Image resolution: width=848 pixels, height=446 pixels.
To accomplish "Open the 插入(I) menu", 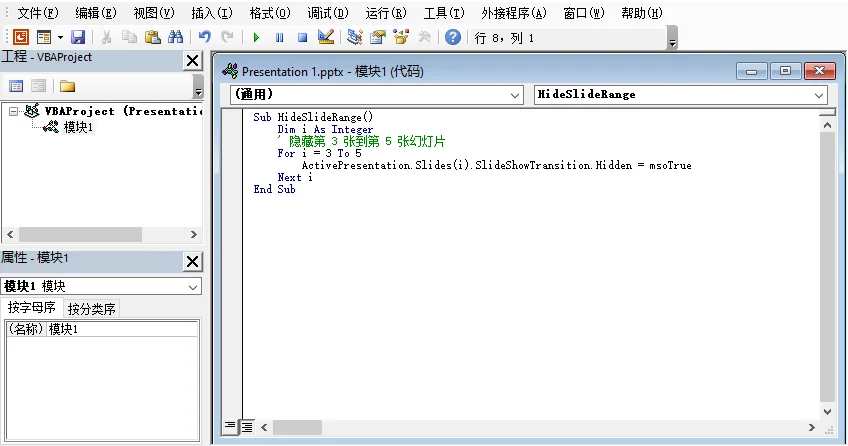I will tap(212, 13).
